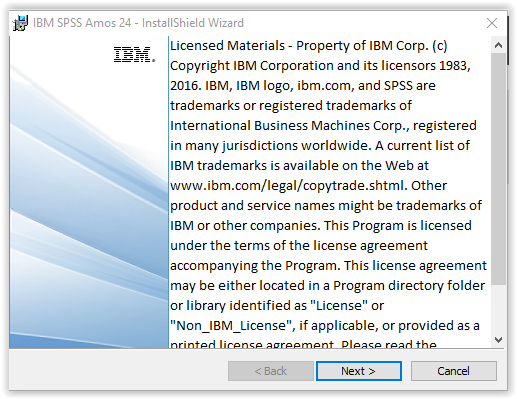Image resolution: width=517 pixels, height=399 pixels.
Task: Click the vertical scrollbar thumb
Action: click(x=498, y=169)
